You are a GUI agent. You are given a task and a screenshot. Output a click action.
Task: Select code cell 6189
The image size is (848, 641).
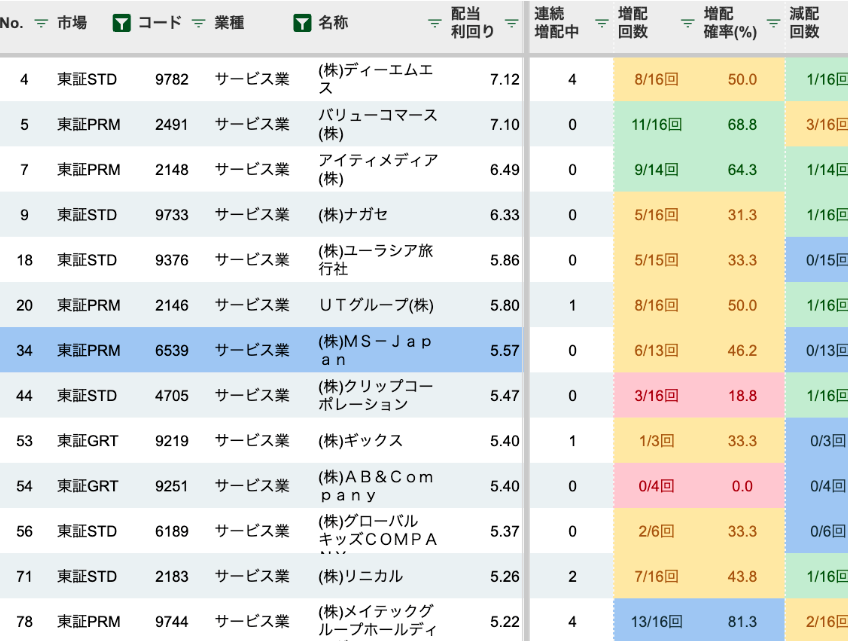point(172,531)
